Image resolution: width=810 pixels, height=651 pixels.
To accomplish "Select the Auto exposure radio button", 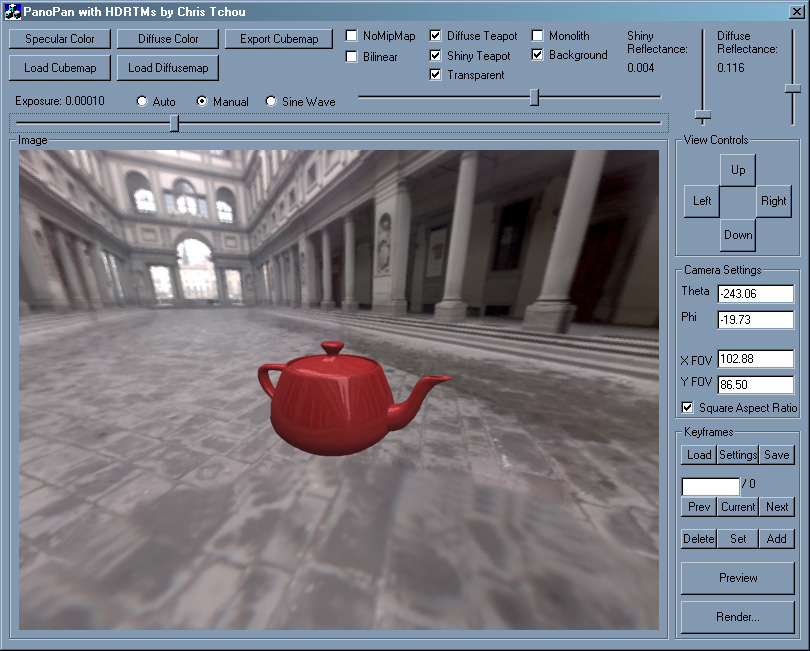I will [142, 102].
